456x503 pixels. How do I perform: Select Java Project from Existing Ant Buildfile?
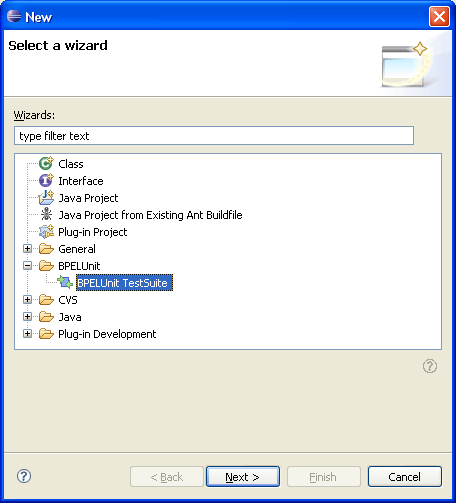pos(150,215)
